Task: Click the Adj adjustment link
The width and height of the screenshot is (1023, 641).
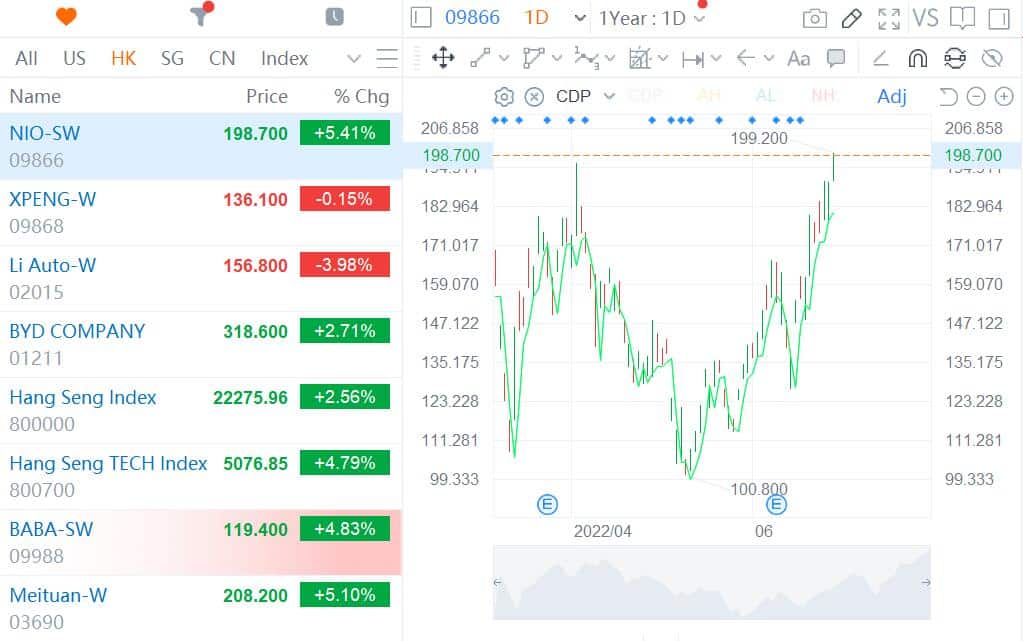Action: coord(890,95)
